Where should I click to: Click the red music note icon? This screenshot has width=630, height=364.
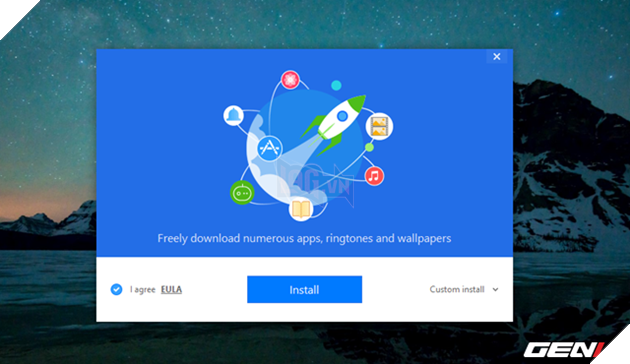374,176
